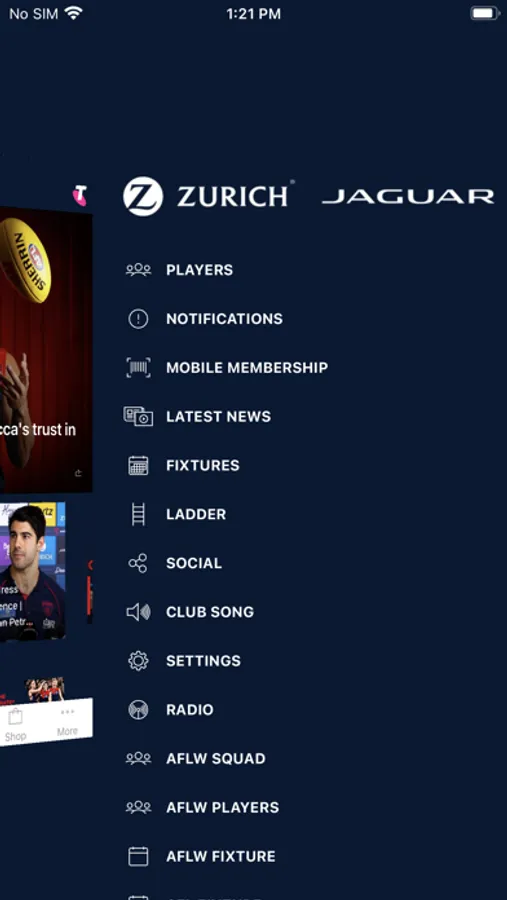This screenshot has height=900, width=507.
Task: Tap the Telstra logo icon
Action: (80, 195)
